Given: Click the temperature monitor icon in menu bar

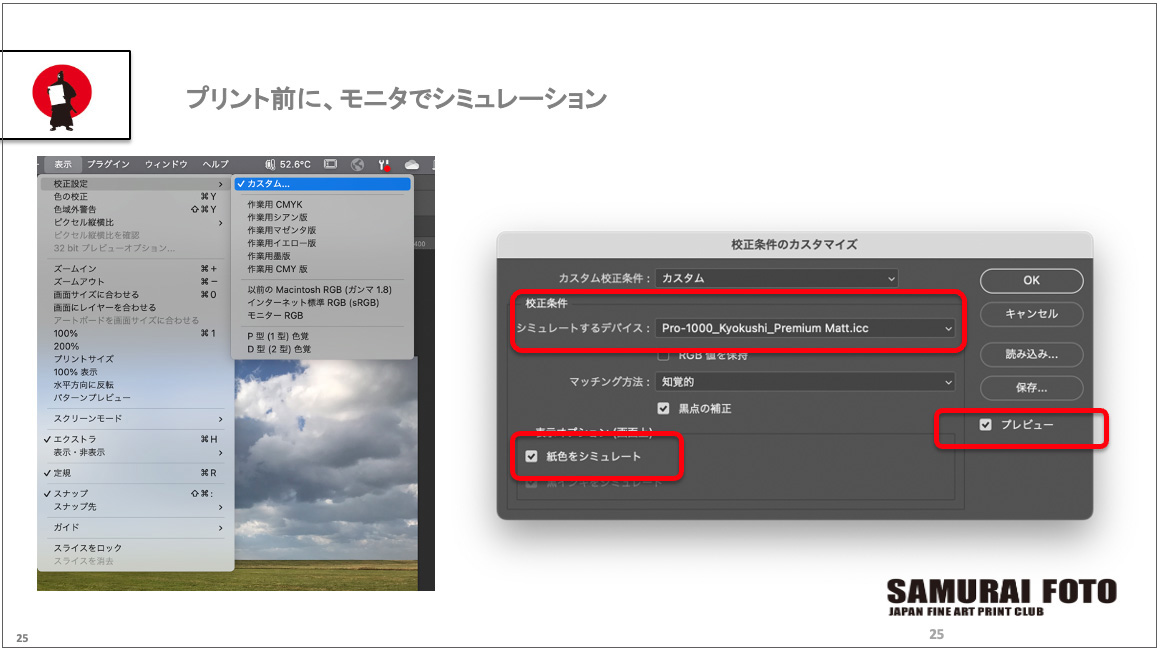Looking at the screenshot, I should tap(271, 164).
